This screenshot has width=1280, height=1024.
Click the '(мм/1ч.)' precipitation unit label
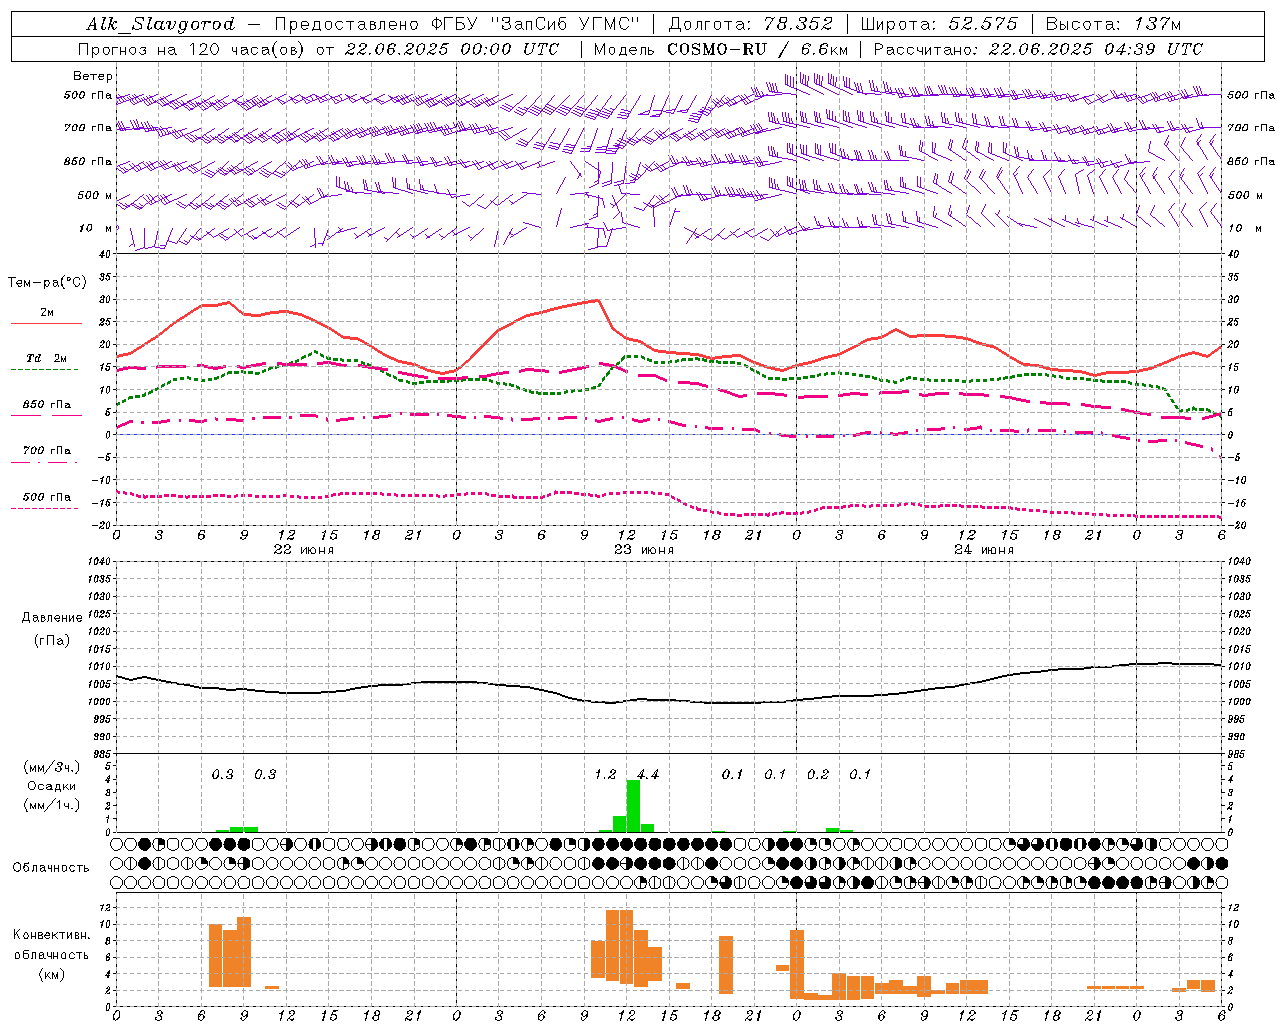point(52,805)
